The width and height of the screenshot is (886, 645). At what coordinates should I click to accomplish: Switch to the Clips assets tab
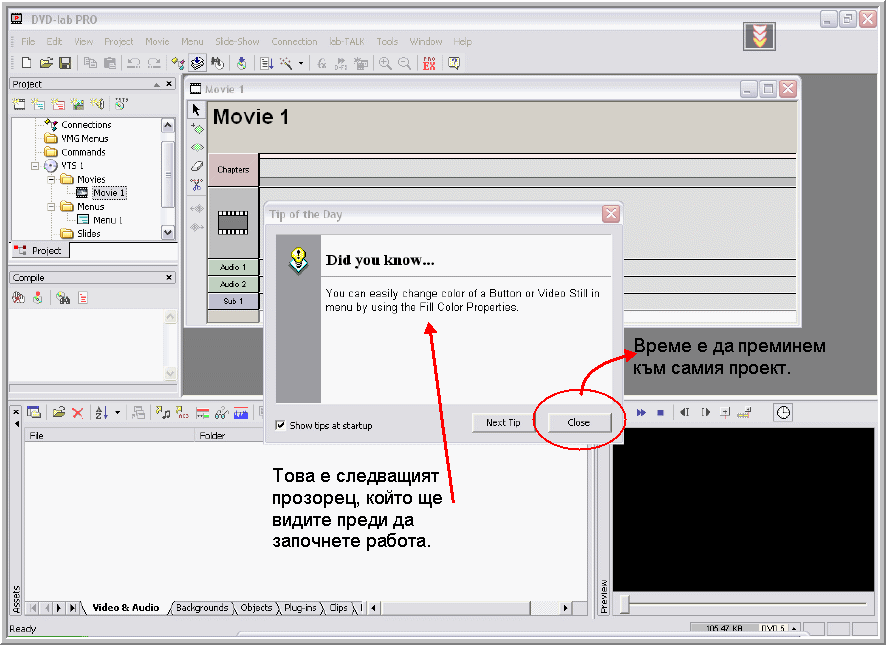338,608
